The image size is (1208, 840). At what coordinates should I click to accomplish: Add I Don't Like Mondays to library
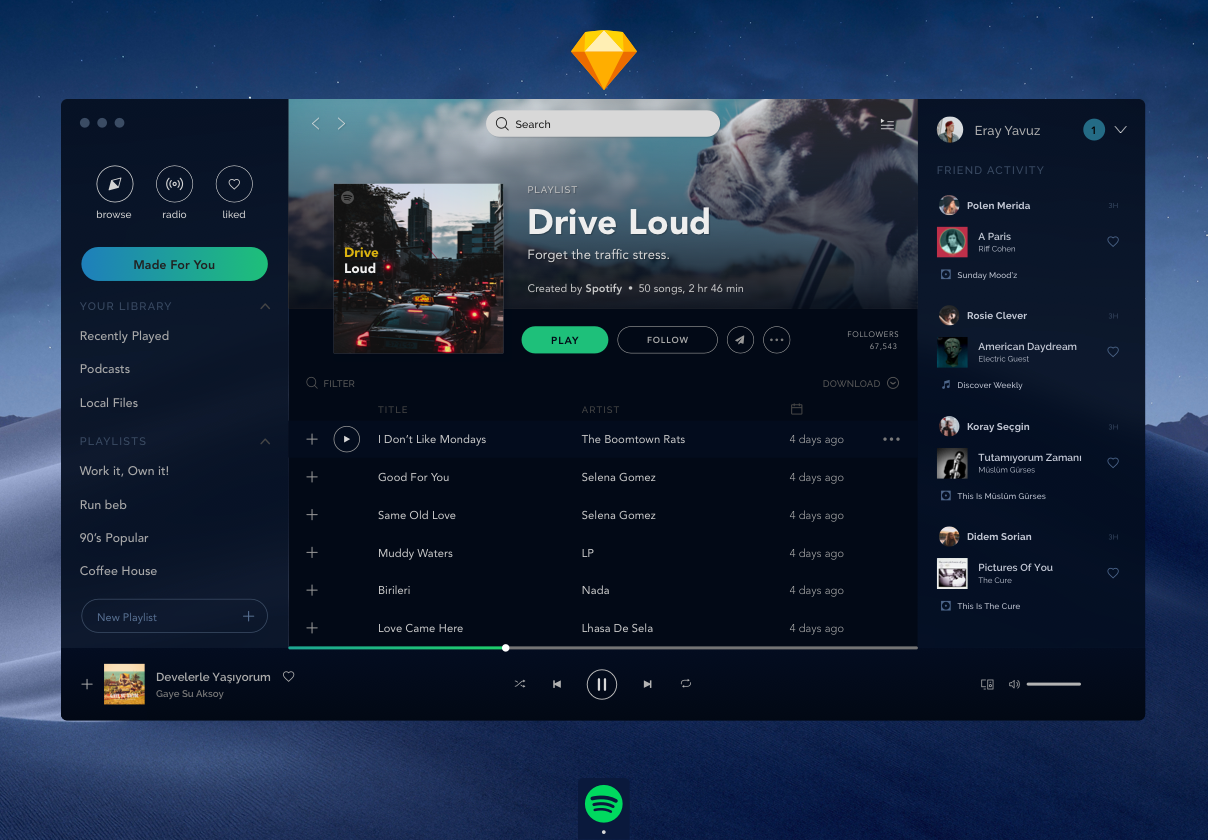[x=312, y=439]
